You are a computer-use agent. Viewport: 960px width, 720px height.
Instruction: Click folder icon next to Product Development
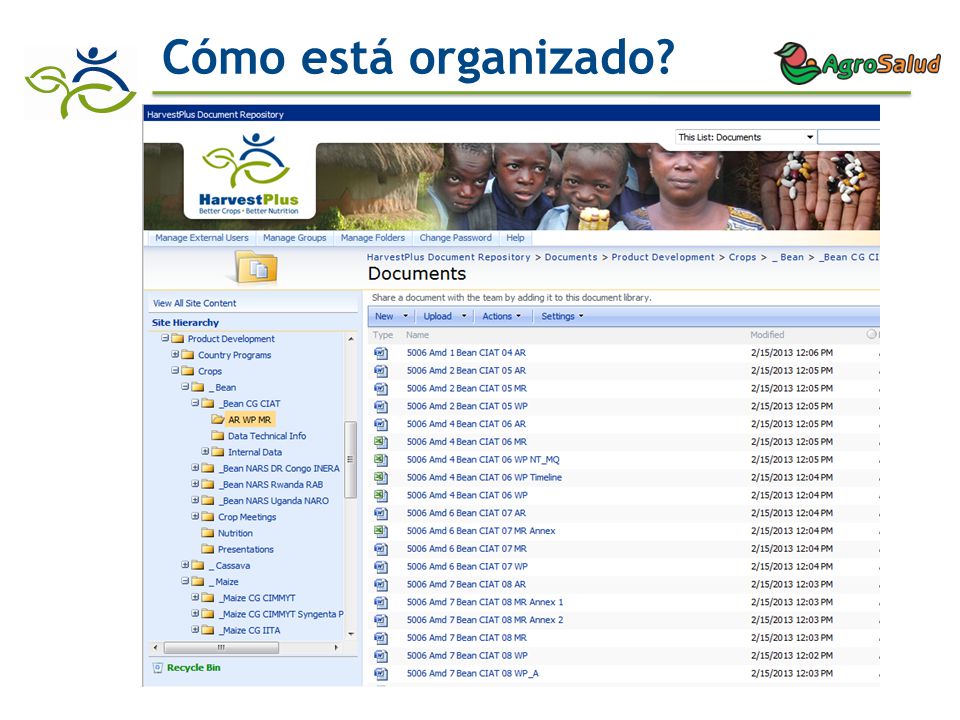(178, 339)
